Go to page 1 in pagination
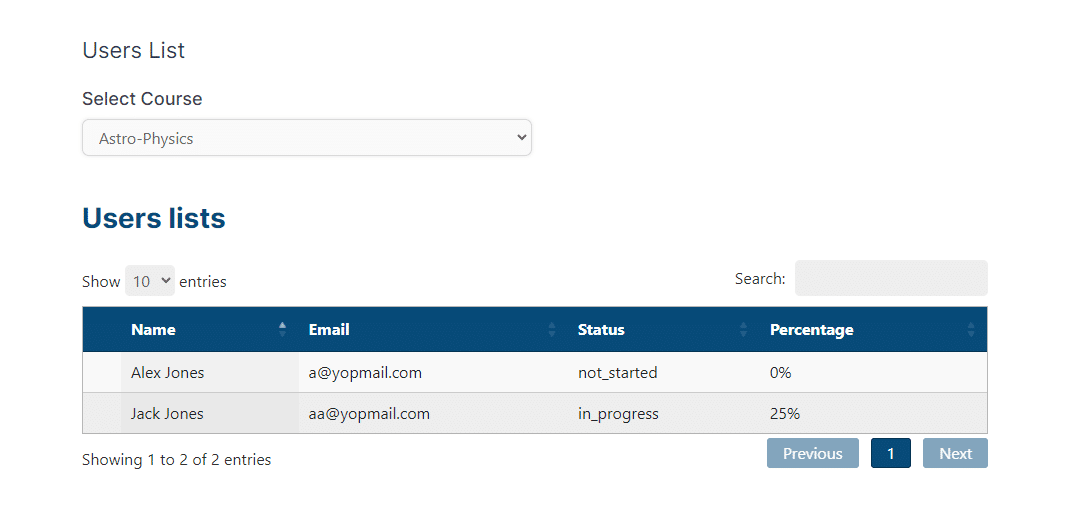The height and width of the screenshot is (521, 1071). [891, 453]
